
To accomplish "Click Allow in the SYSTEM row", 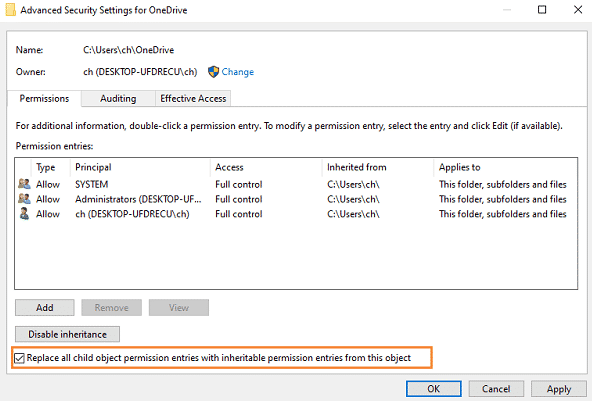I will [48, 184].
